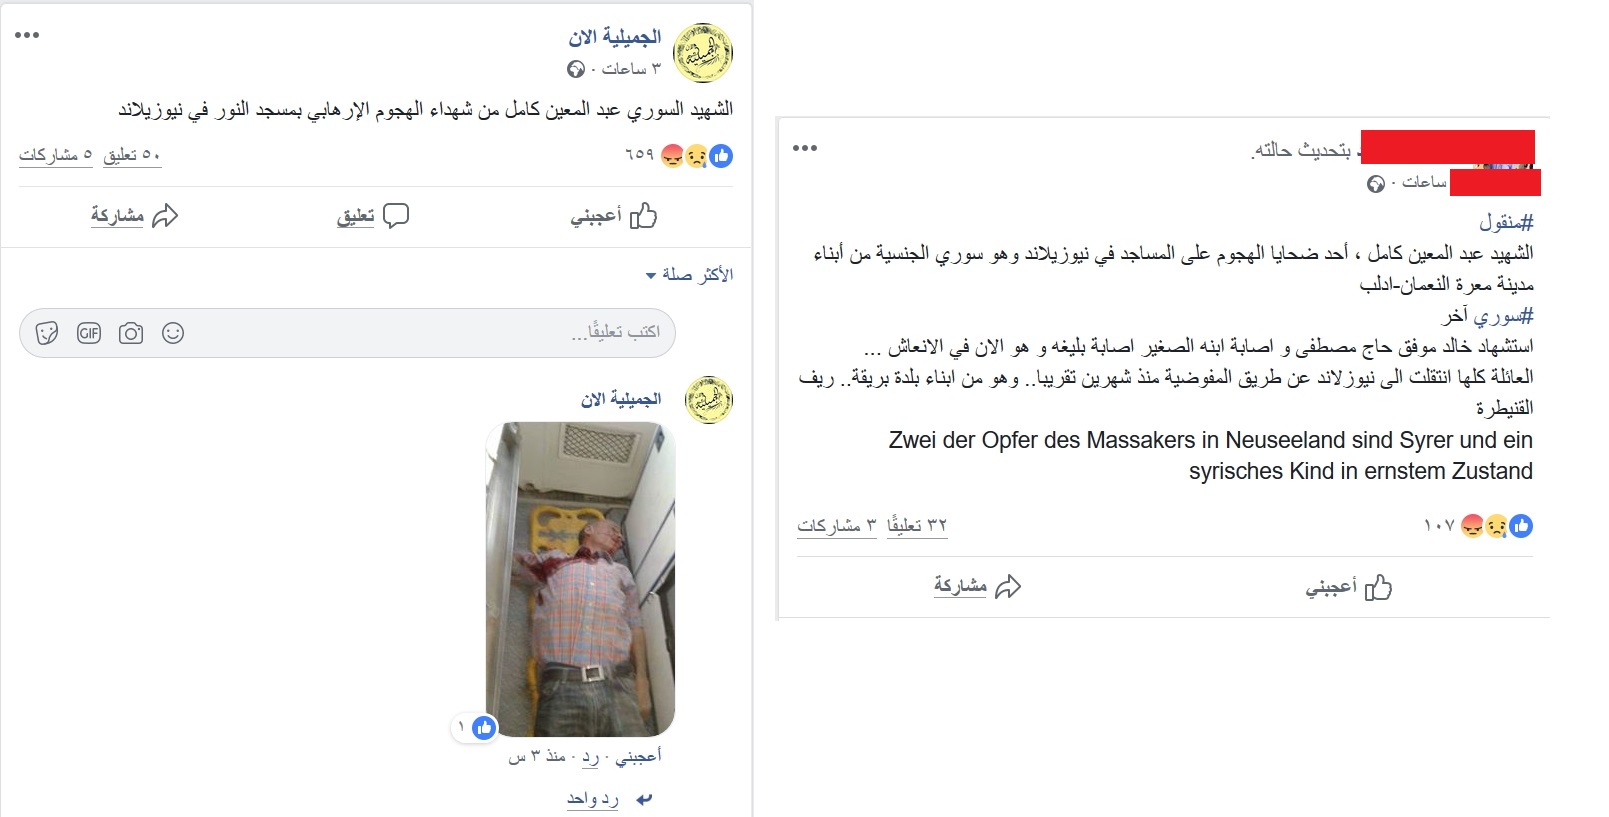This screenshot has width=1609, height=817.
Task: Open the comment's attached photo thumbnail
Action: (x=581, y=579)
